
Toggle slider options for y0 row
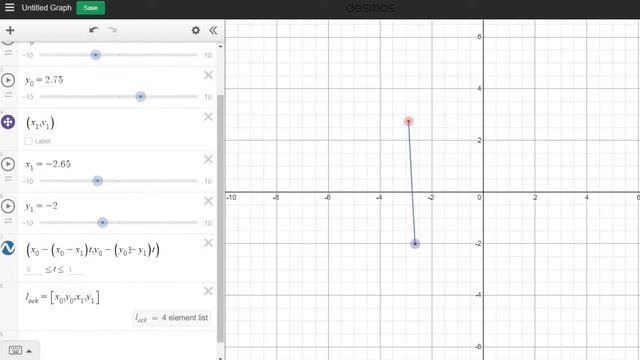8,95
